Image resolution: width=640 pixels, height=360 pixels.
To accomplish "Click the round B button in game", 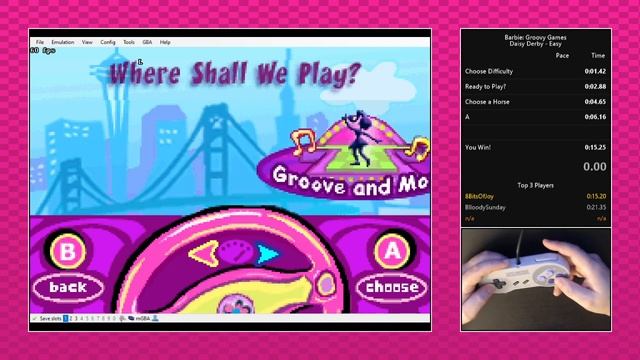I will click(68, 251).
